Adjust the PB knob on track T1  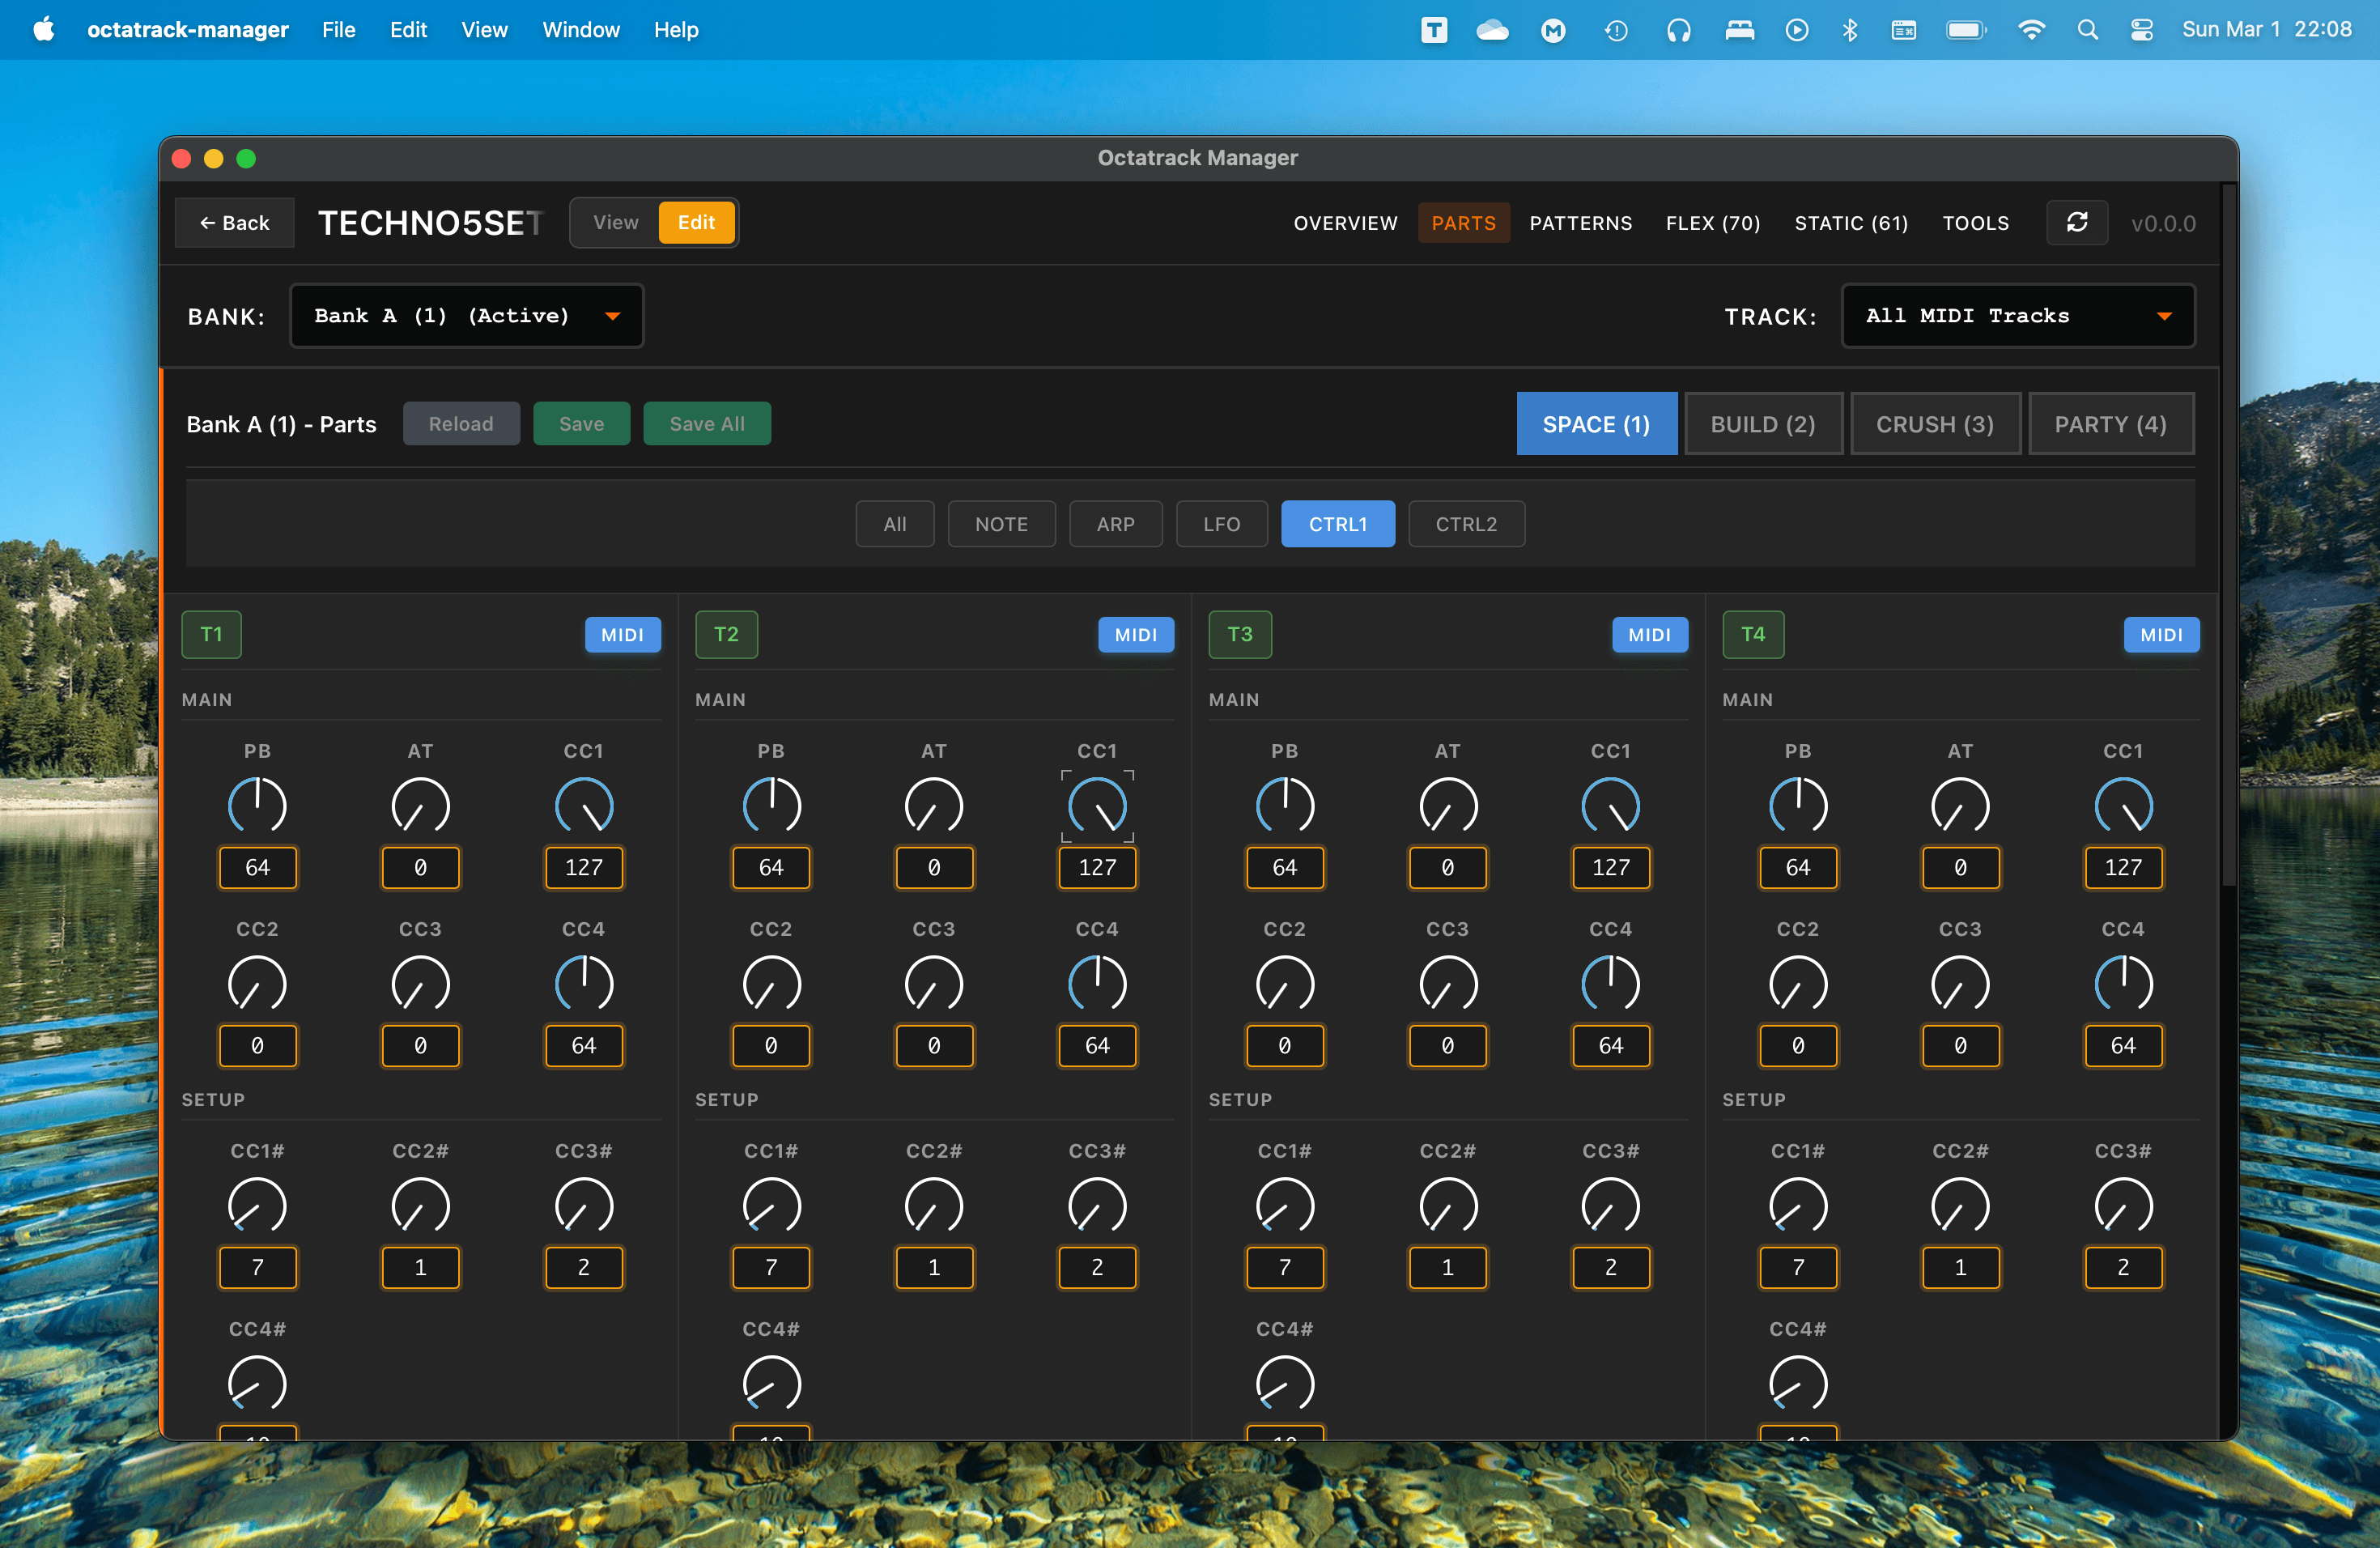pyautogui.click(x=258, y=805)
